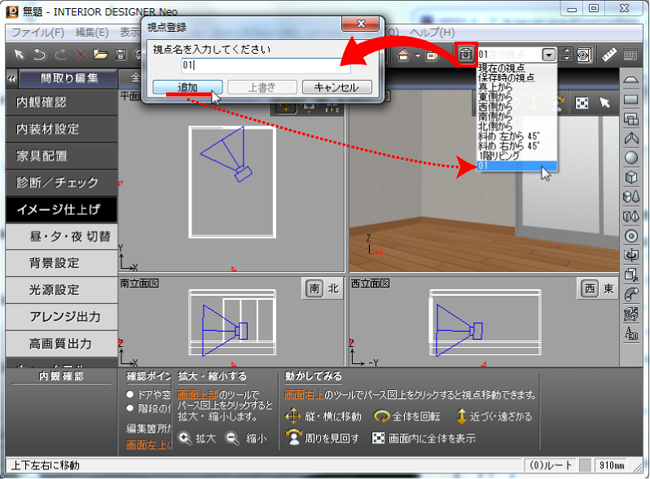Select the cube shape icon in right toolbar
The height and width of the screenshot is (479, 650).
tap(632, 177)
